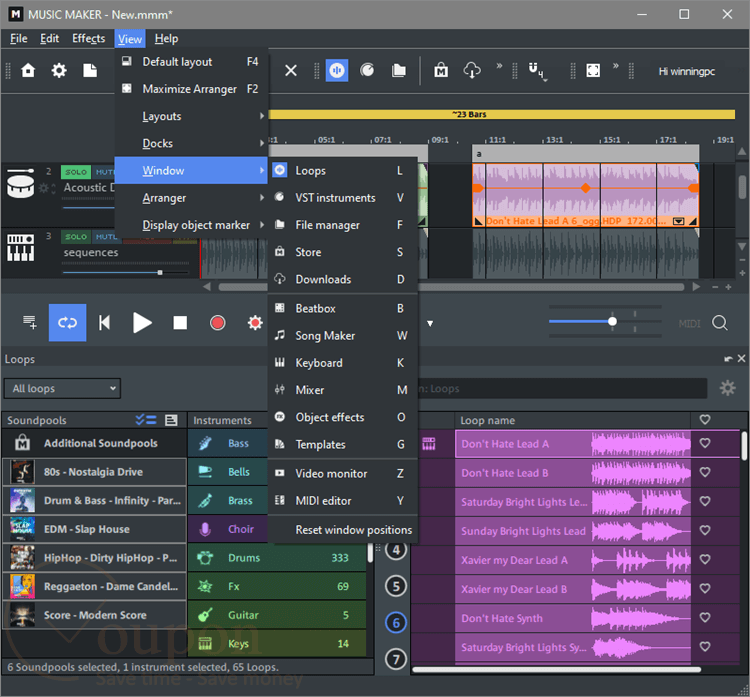Image resolution: width=750 pixels, height=697 pixels.
Task: Solo track 2 Acoustic drums
Action: [x=76, y=172]
